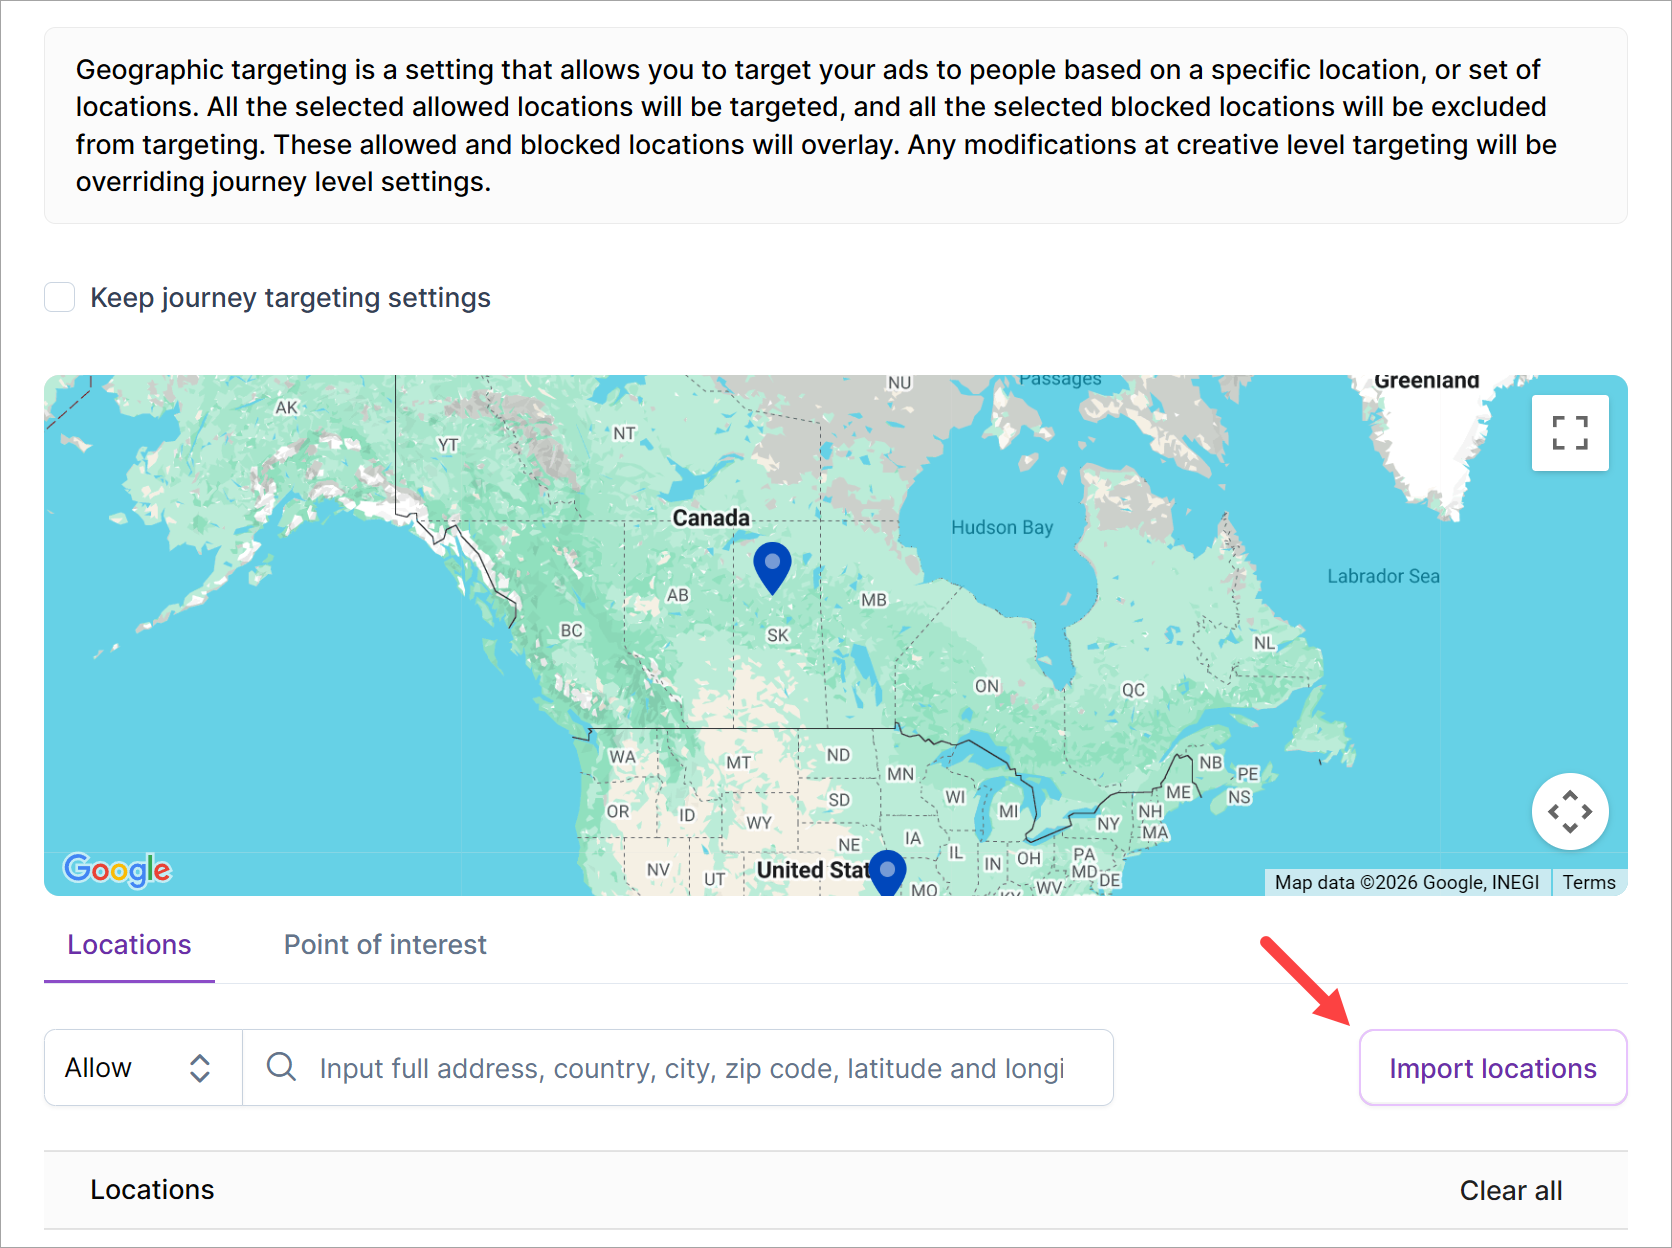Click the Map data attribution text
1672x1248 pixels.
(x=1406, y=882)
